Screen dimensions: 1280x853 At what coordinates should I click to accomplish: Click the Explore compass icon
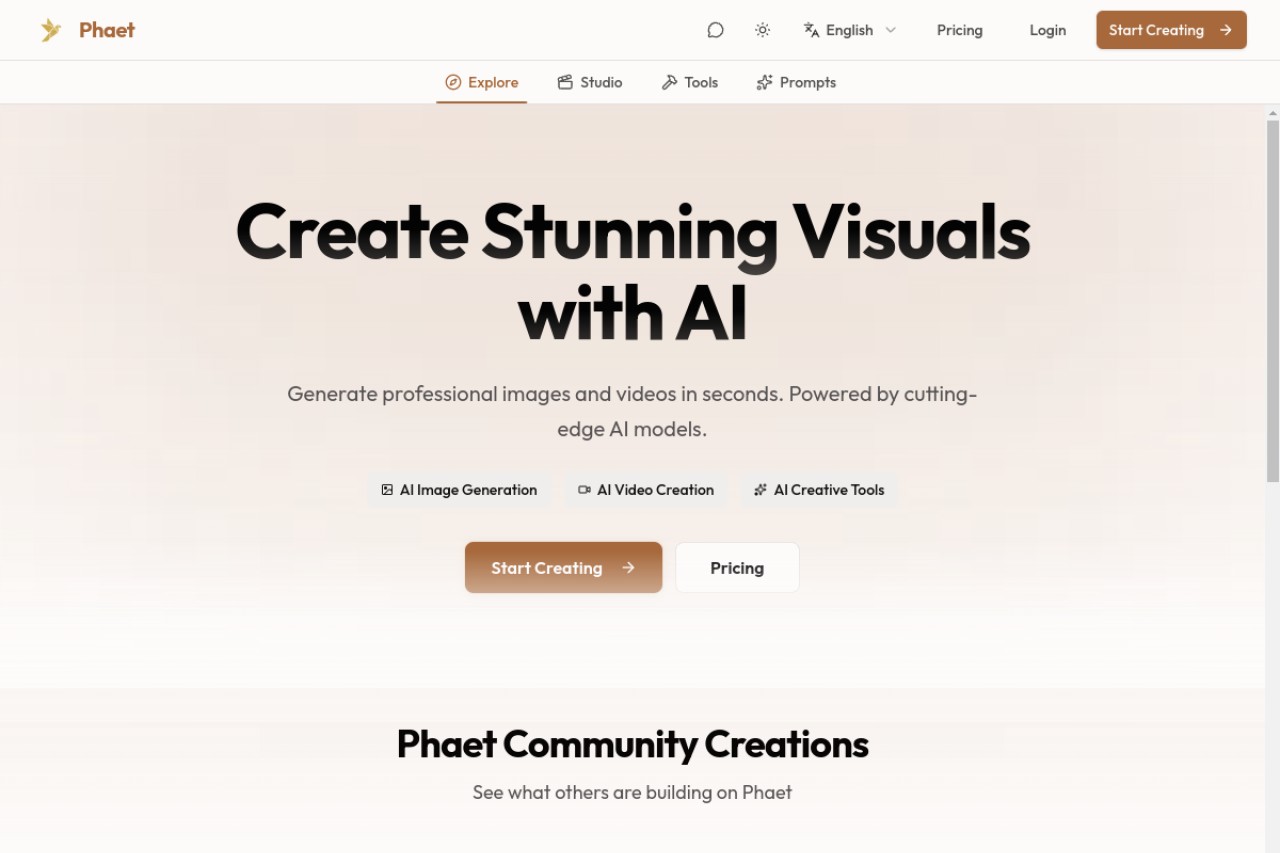[x=453, y=82]
